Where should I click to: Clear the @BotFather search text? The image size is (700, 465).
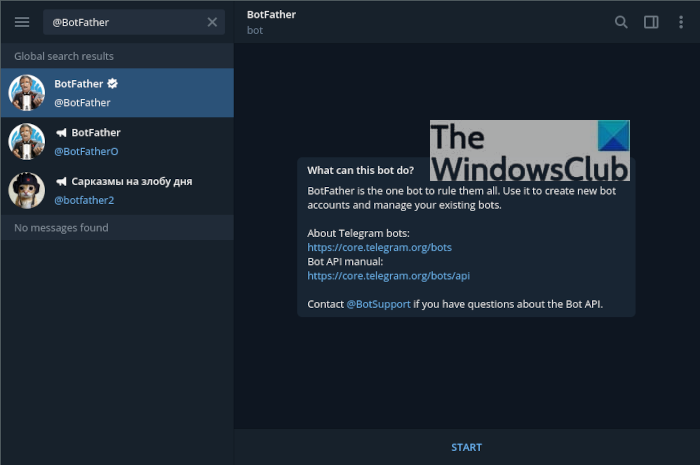click(212, 22)
